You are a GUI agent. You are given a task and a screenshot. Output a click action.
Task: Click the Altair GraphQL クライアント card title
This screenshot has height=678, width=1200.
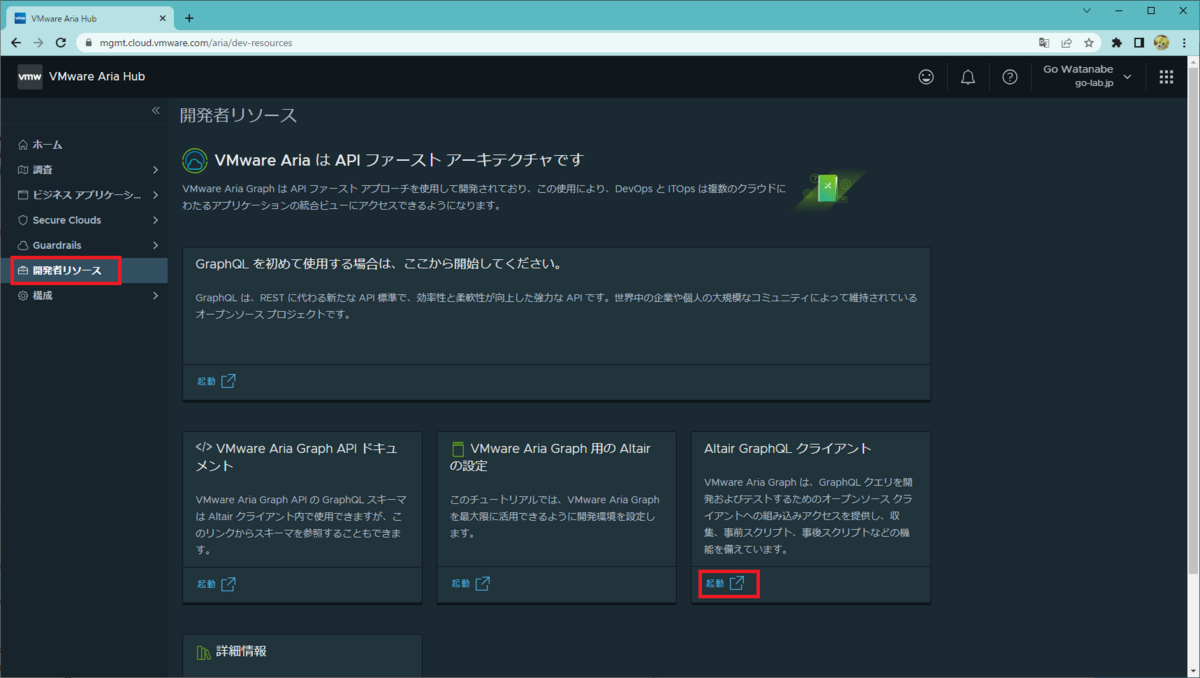click(x=788, y=448)
